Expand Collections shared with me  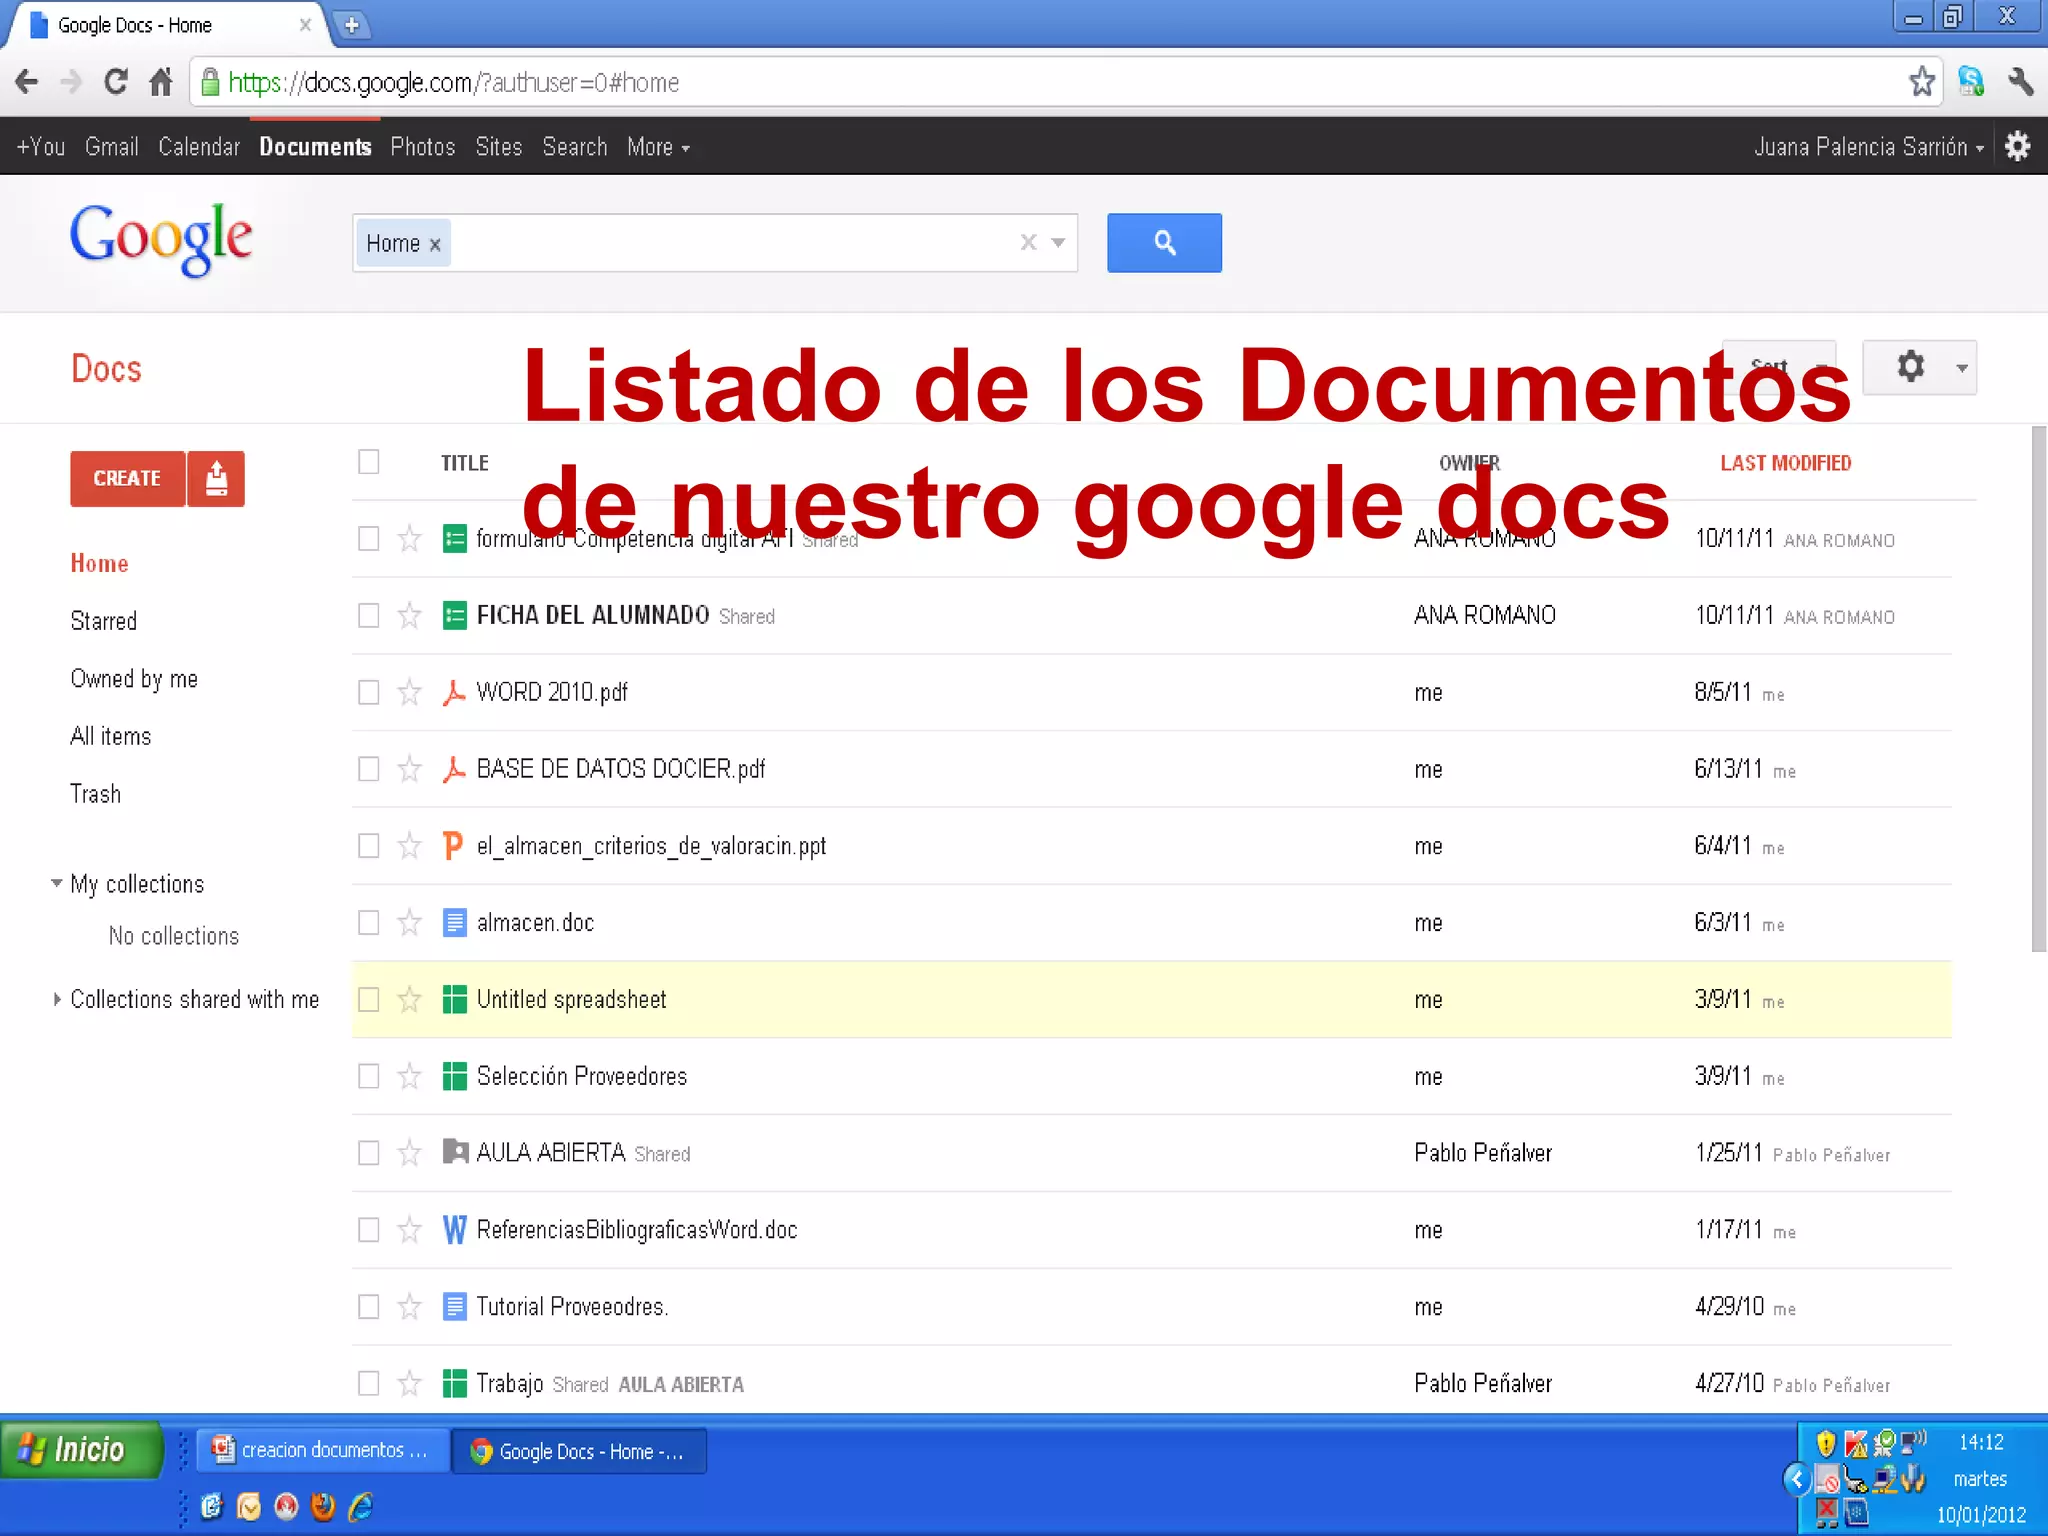[x=57, y=999]
